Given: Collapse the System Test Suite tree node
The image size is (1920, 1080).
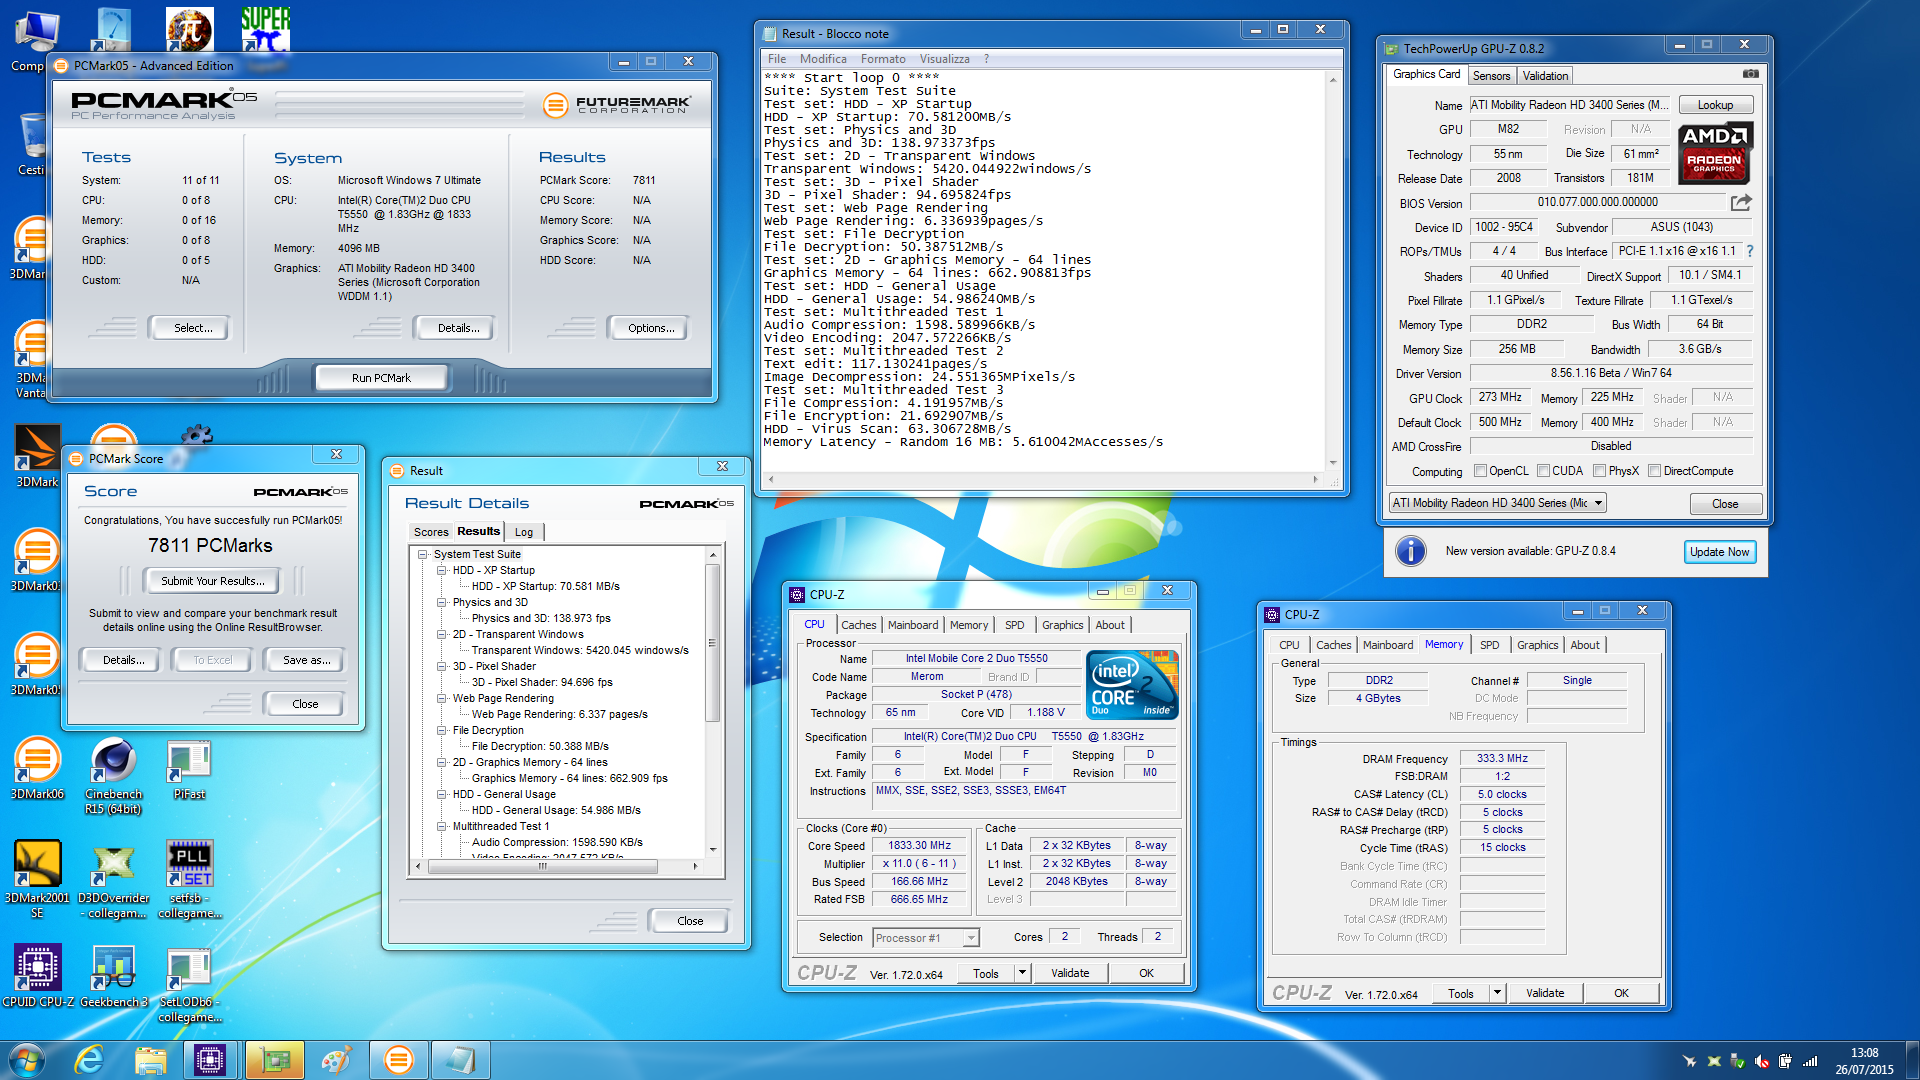Looking at the screenshot, I should click(423, 554).
